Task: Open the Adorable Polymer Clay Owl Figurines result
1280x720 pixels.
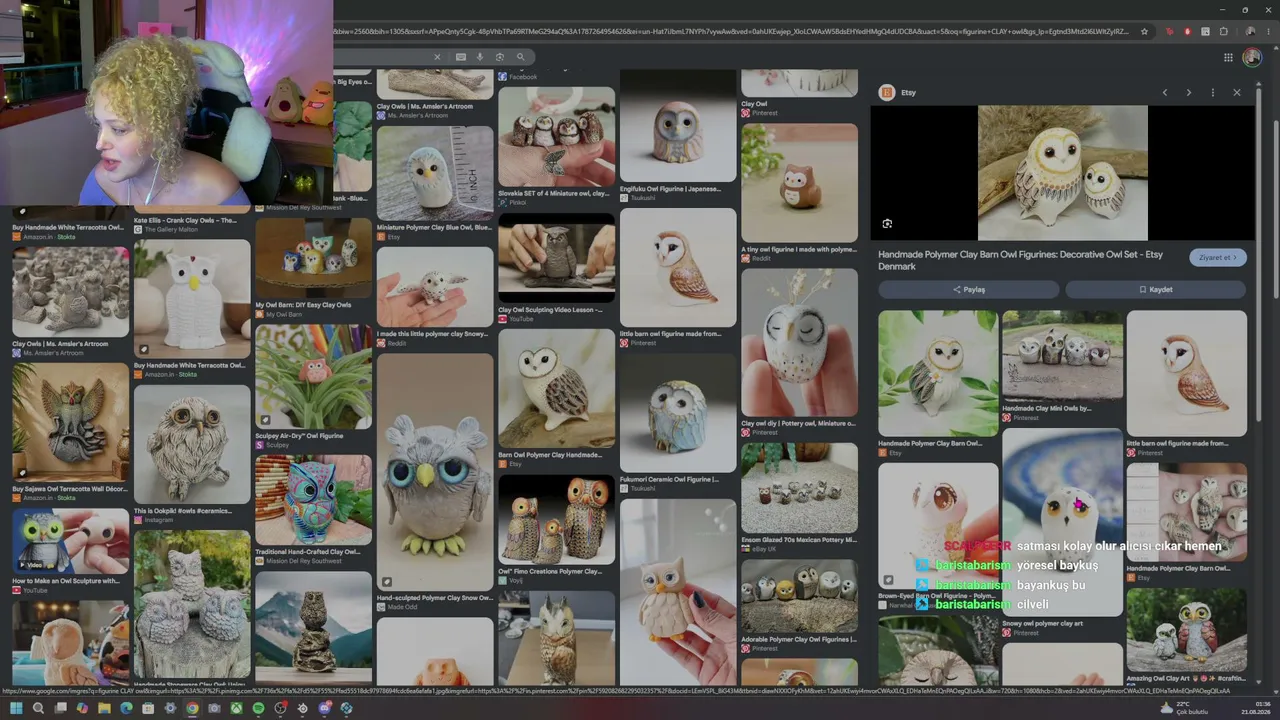Action: click(799, 595)
